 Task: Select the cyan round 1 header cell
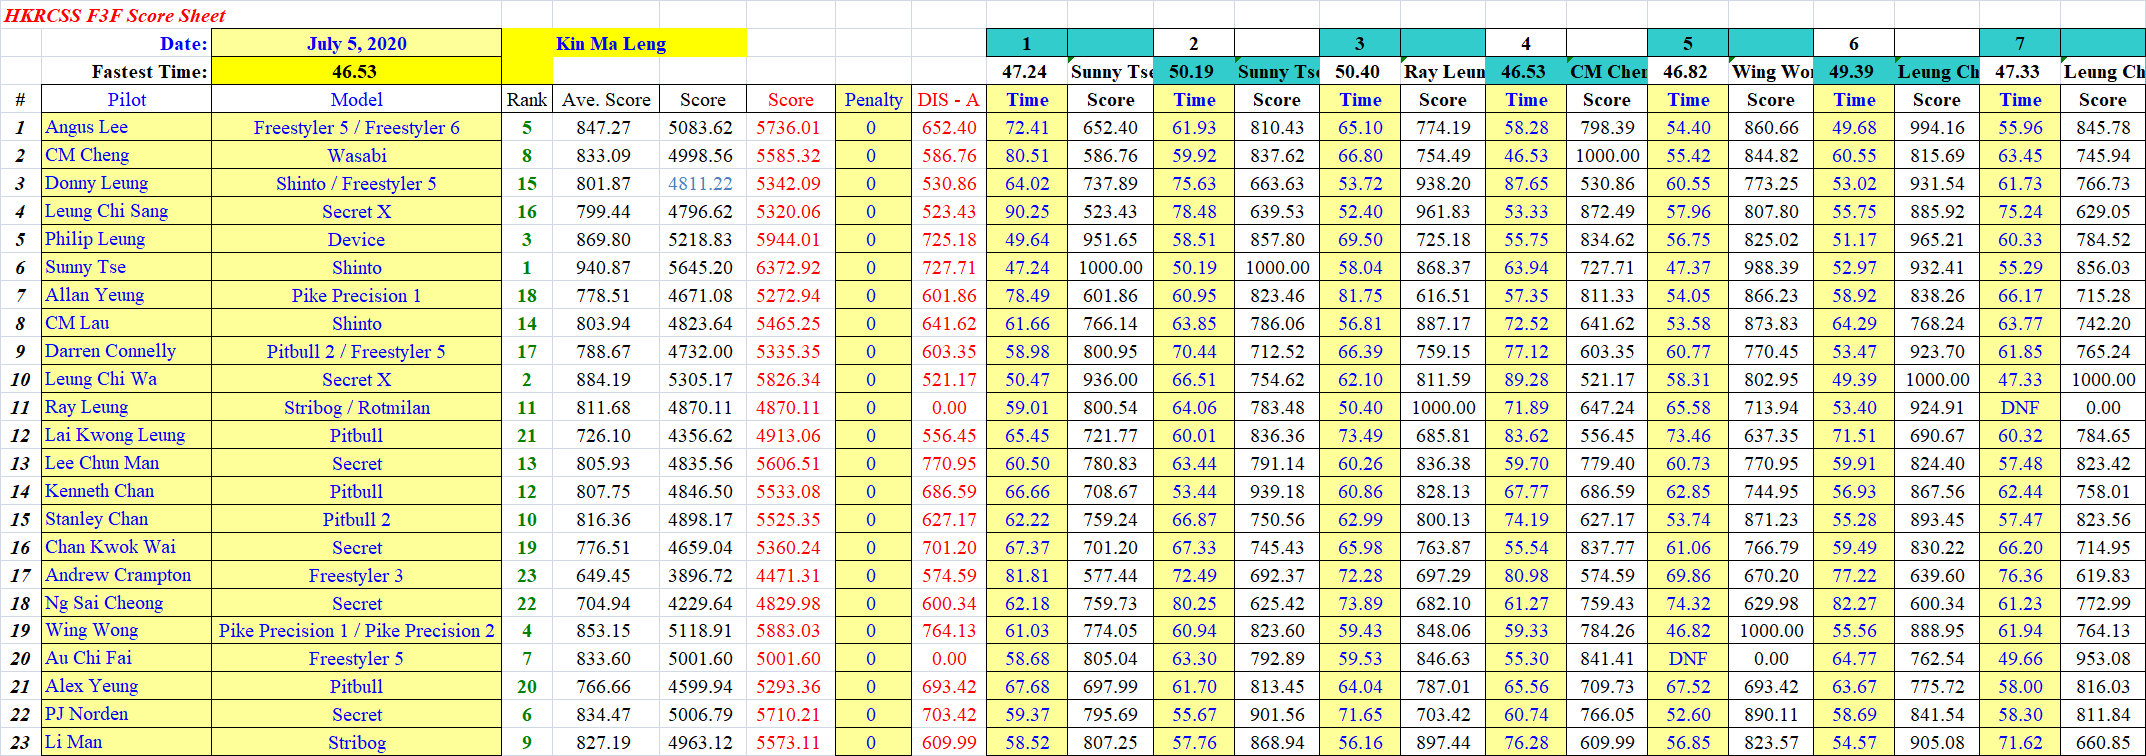[1026, 43]
